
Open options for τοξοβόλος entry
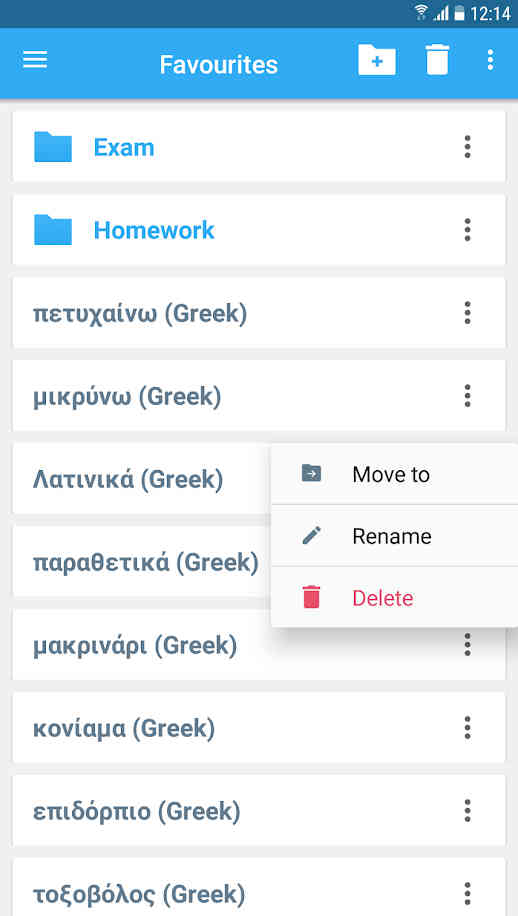[467, 894]
